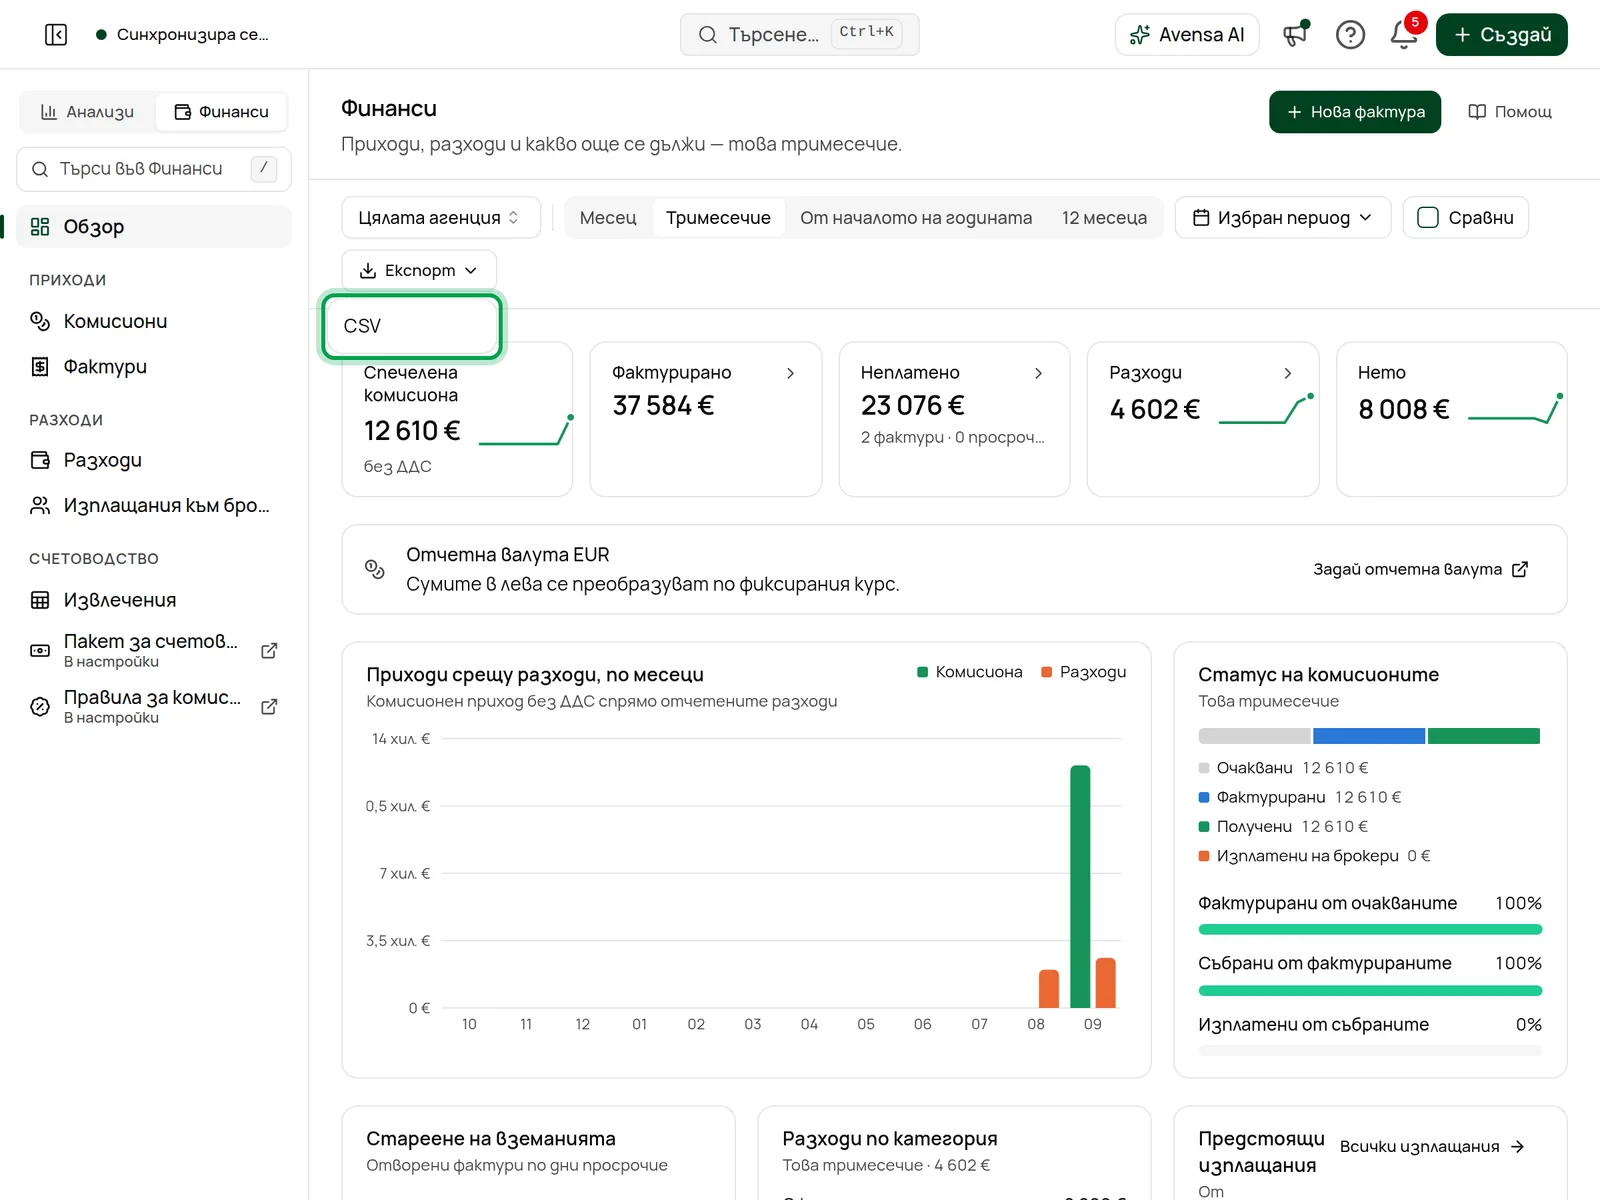1600x1200 pixels.
Task: Focus the global Търсене search box
Action: click(x=800, y=35)
